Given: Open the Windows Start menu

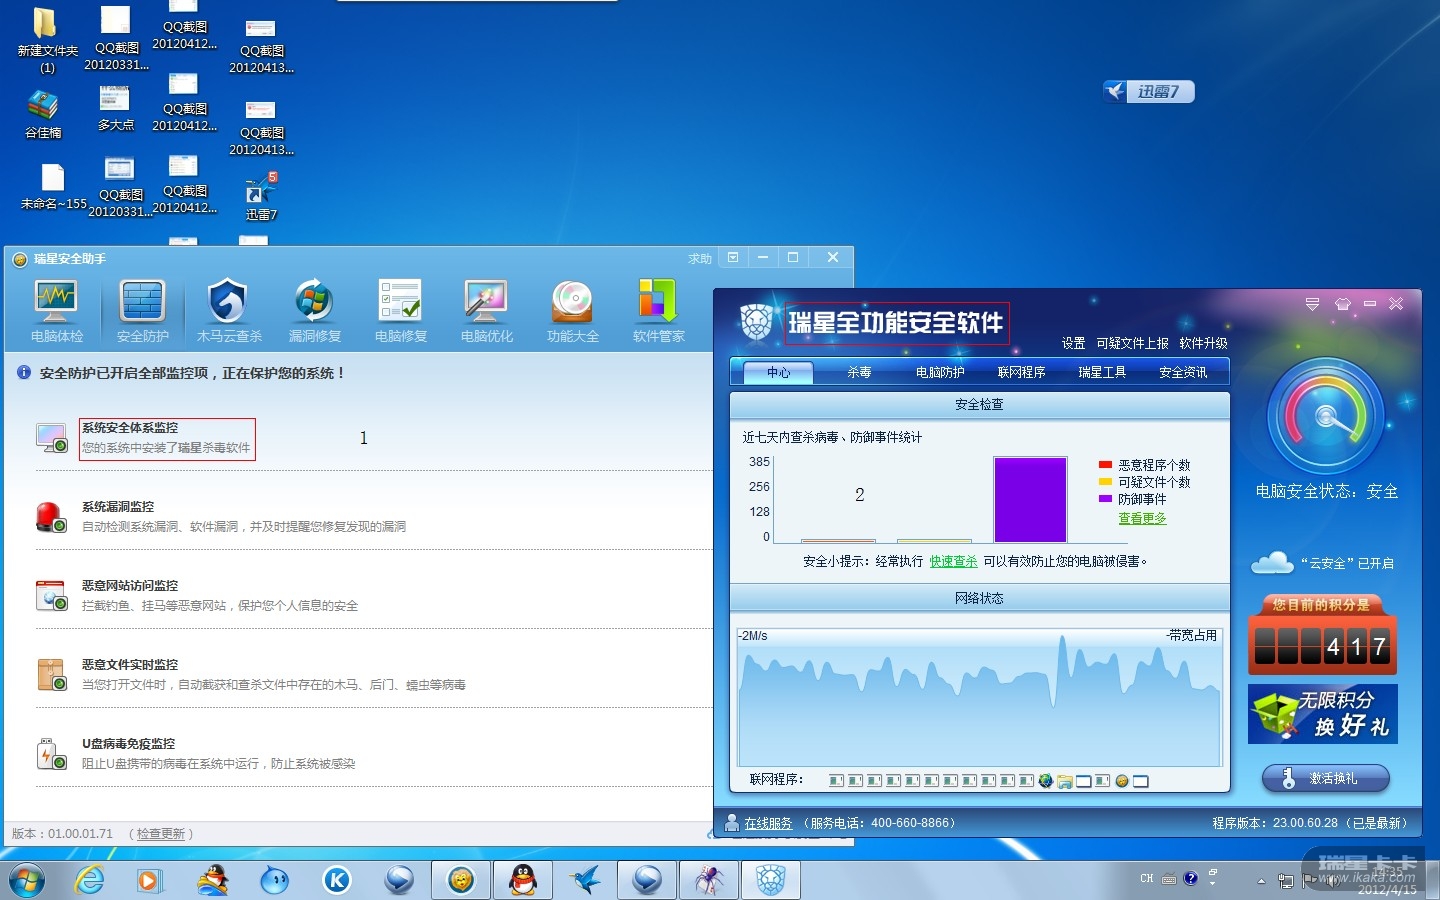Looking at the screenshot, I should pyautogui.click(x=27, y=880).
